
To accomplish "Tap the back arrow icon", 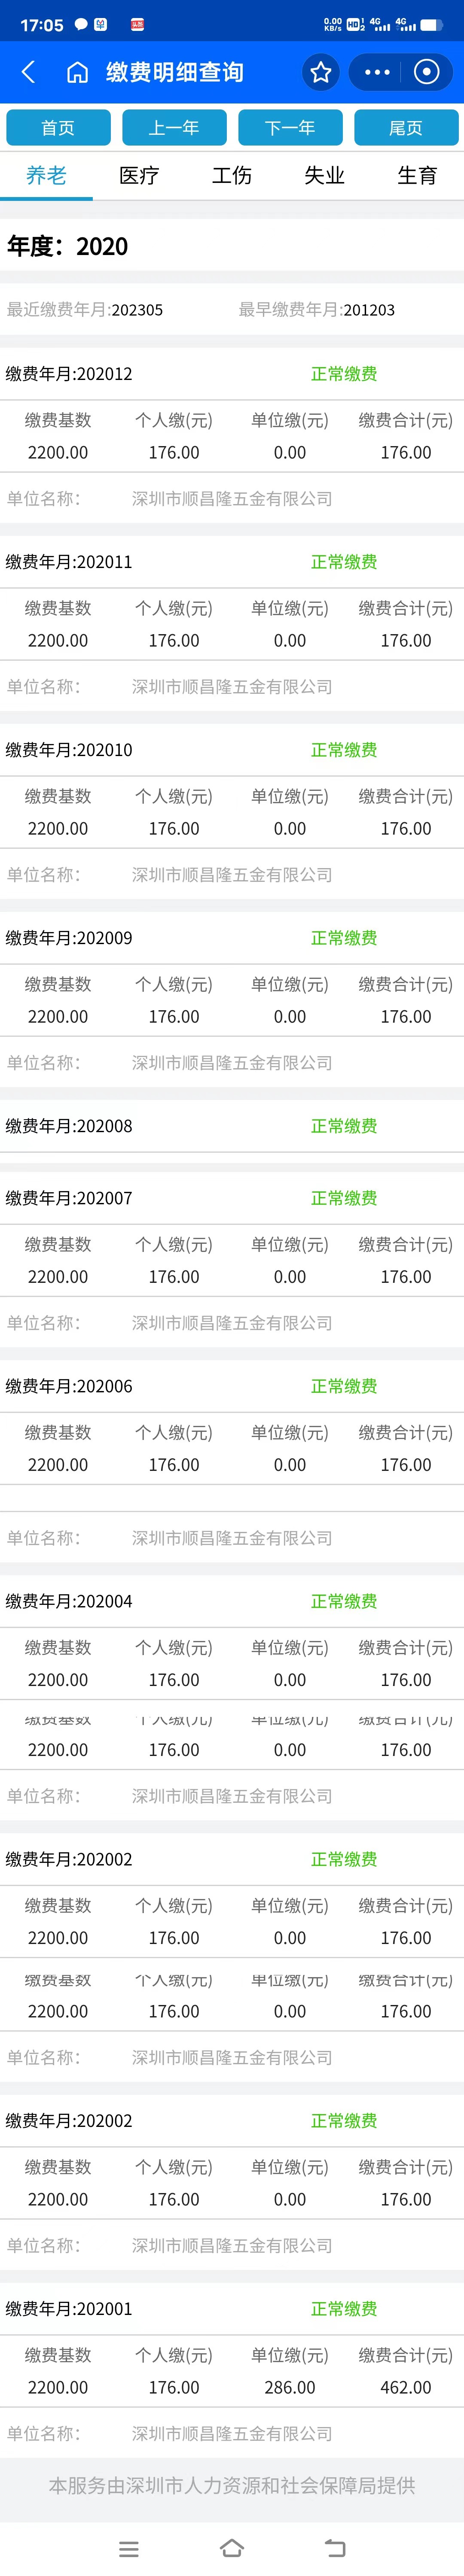I will 28,72.
